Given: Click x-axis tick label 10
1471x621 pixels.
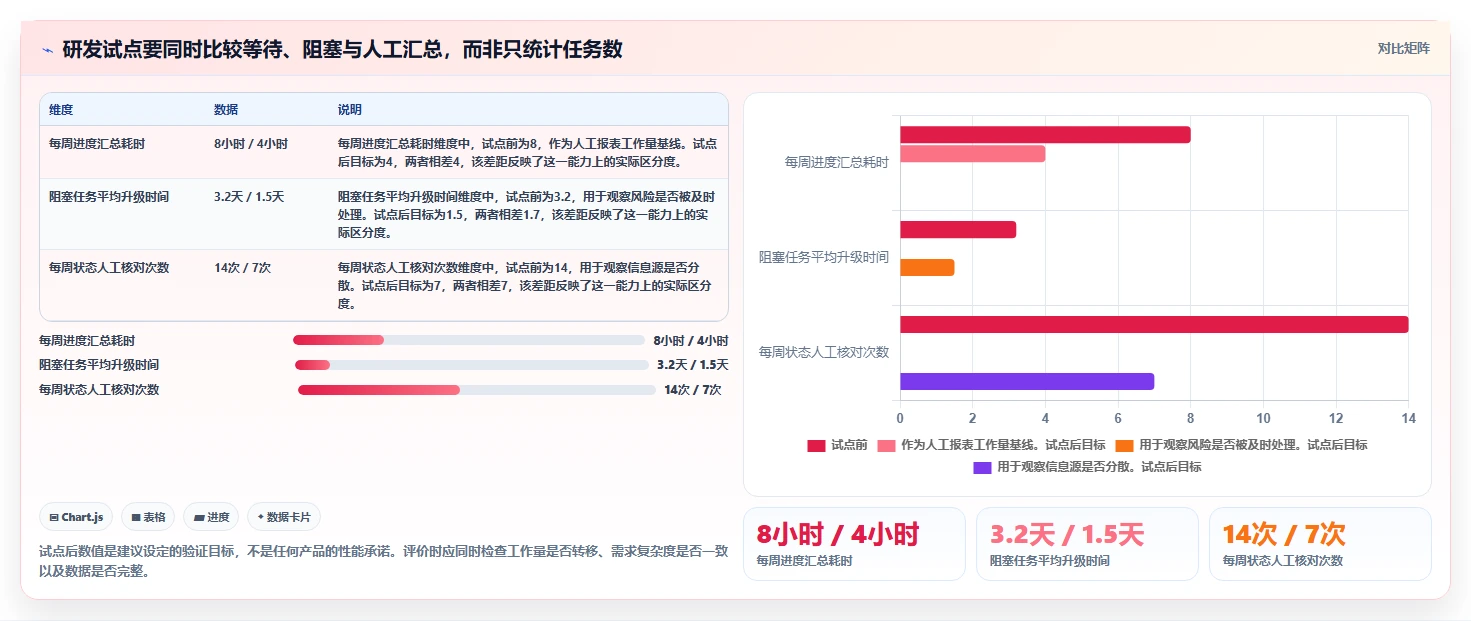Looking at the screenshot, I should pyautogui.click(x=1263, y=418).
